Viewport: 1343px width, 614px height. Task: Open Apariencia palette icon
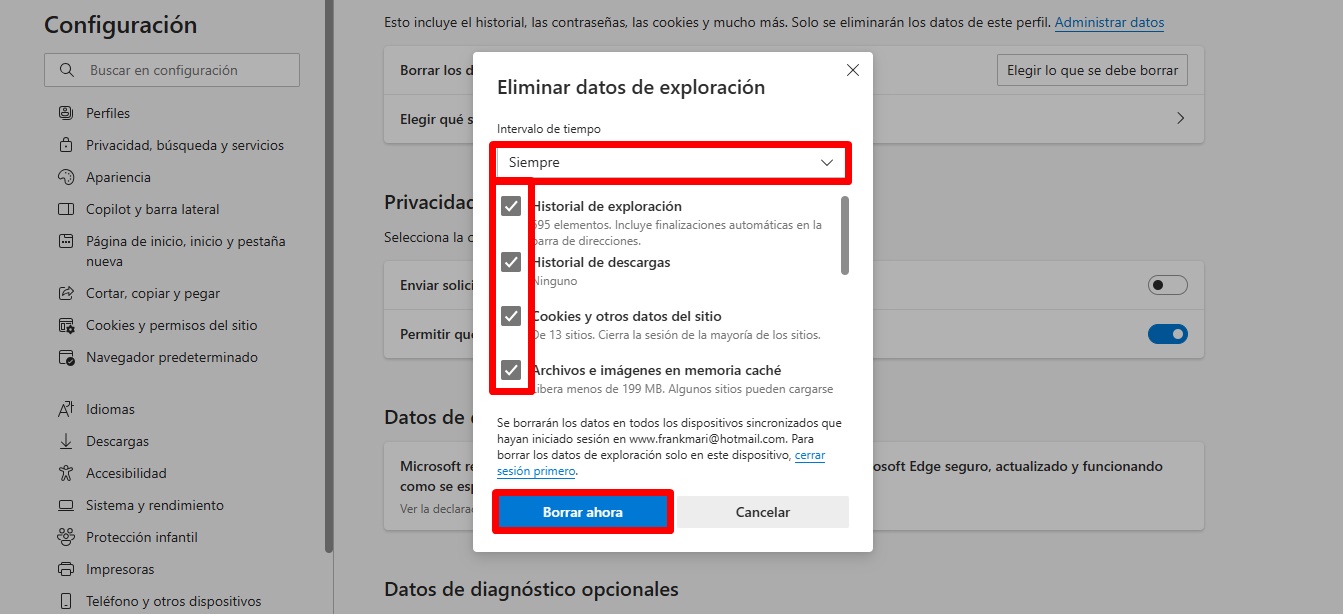coord(66,177)
